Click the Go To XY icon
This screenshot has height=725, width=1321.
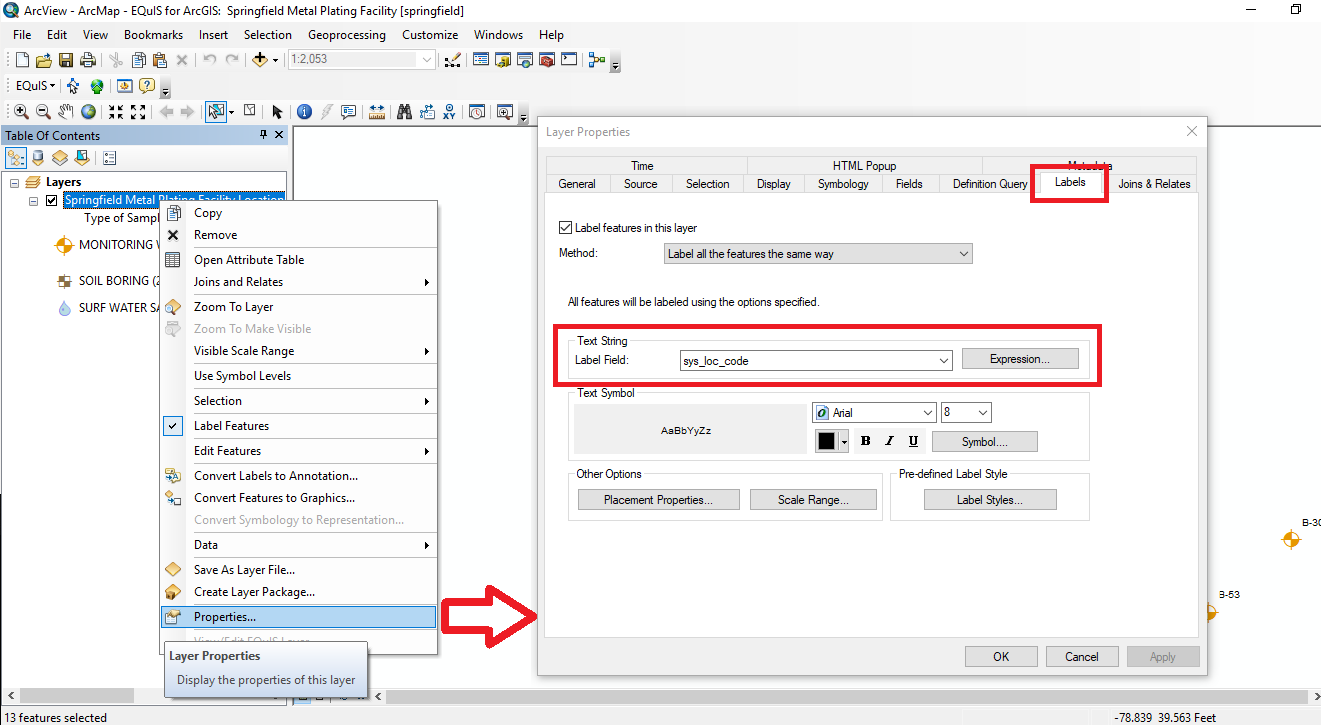coord(449,112)
